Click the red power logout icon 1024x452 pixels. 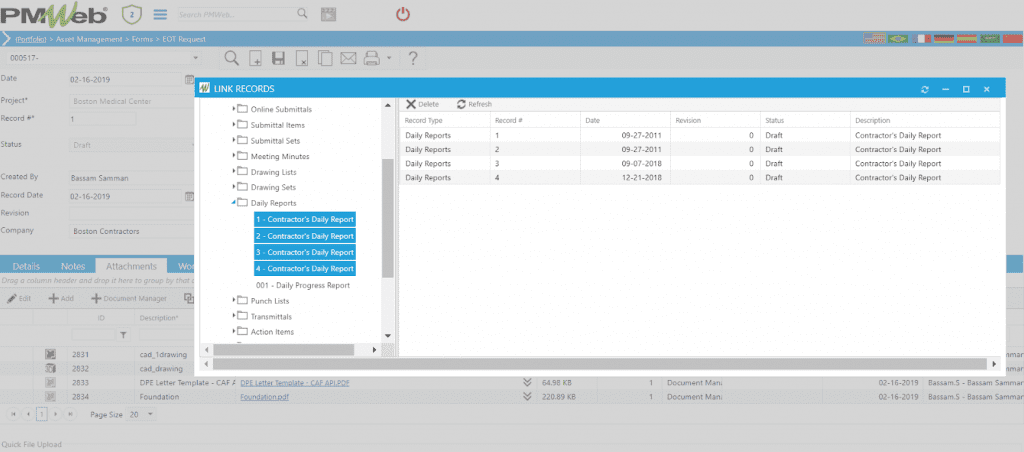[403, 14]
